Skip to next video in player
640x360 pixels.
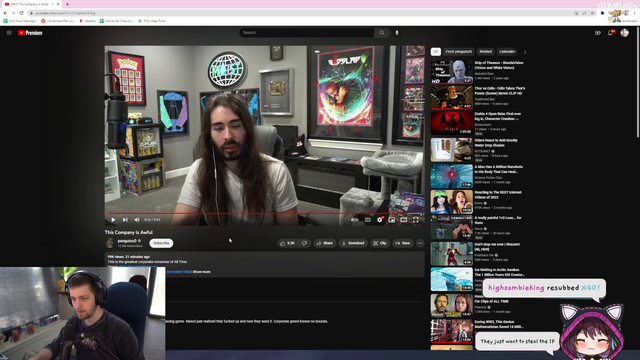click(125, 220)
